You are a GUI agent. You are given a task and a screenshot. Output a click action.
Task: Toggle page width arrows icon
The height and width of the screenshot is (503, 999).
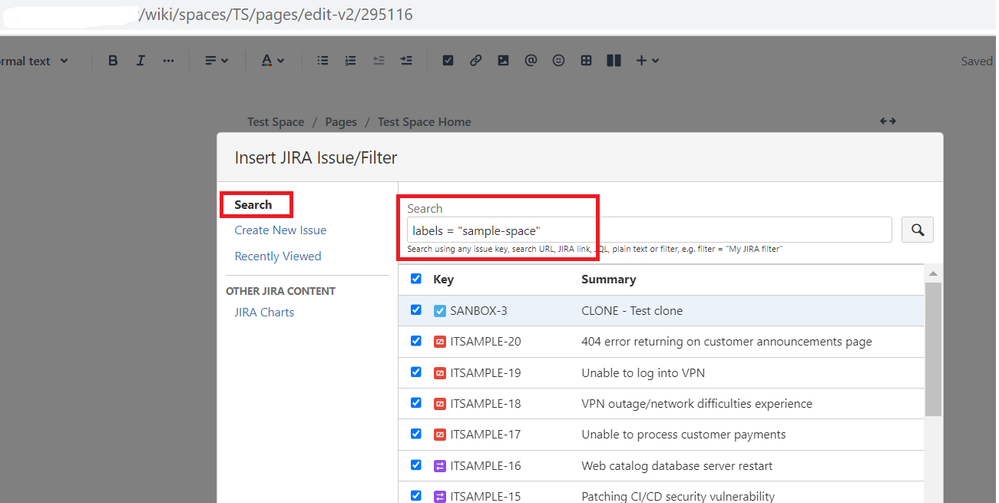pyautogui.click(x=888, y=121)
